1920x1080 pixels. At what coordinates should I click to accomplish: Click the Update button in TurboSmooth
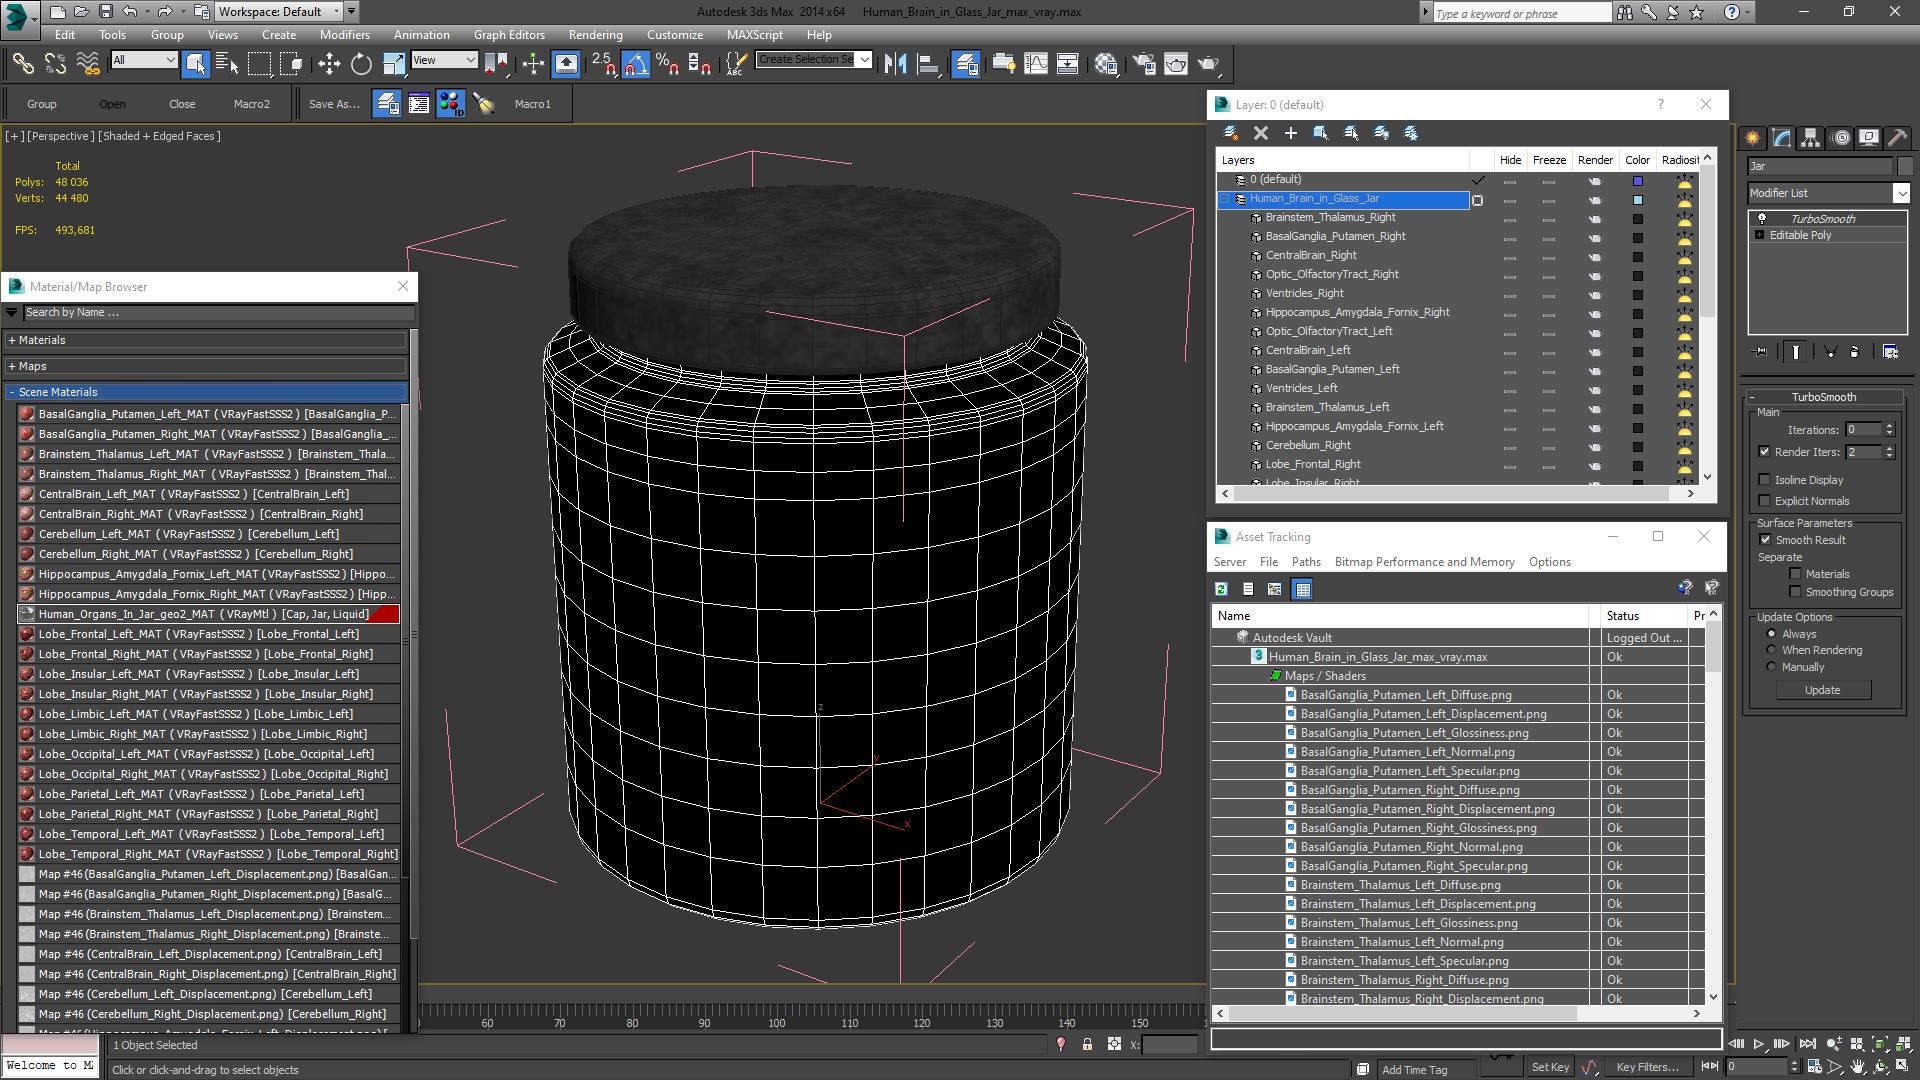[1822, 690]
